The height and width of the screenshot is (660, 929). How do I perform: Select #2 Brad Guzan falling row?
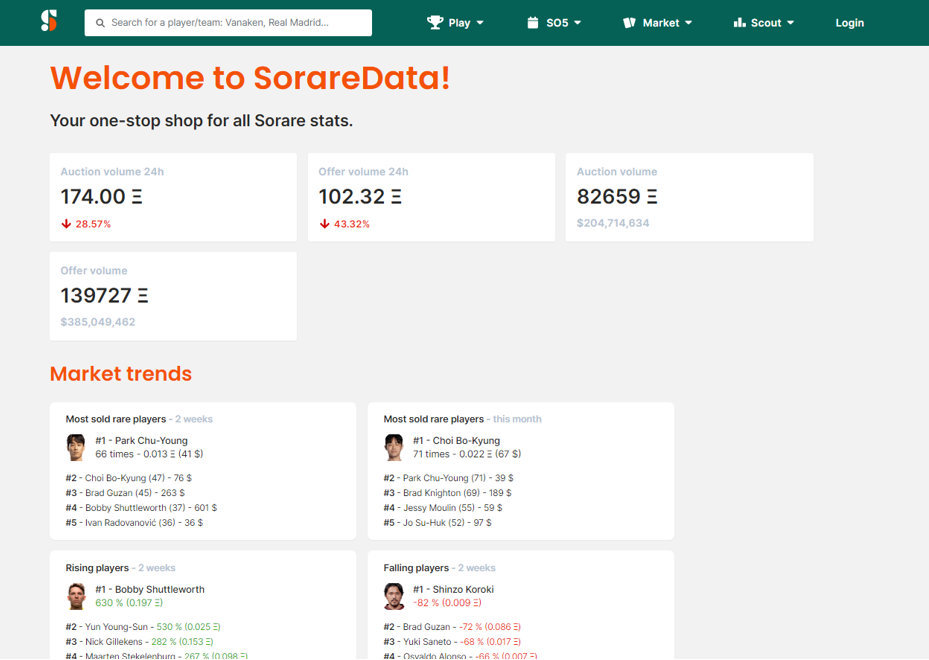click(452, 626)
